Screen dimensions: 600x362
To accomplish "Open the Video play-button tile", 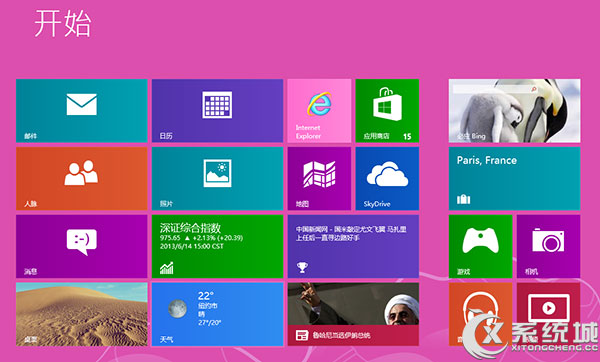I will [x=548, y=314].
